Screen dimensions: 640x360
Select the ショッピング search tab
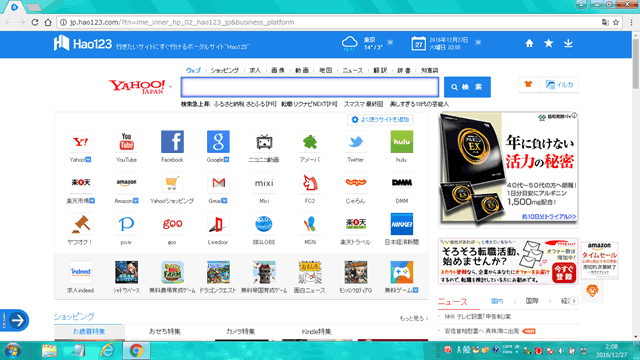(225, 70)
